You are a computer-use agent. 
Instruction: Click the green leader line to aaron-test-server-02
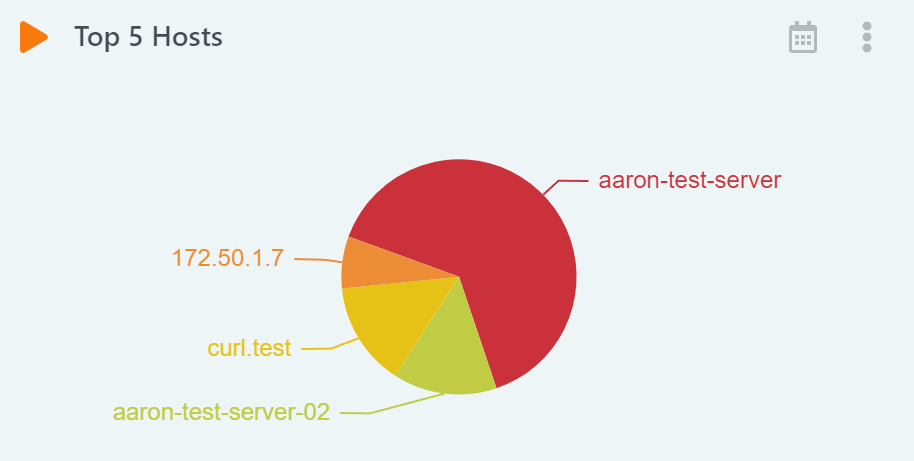click(x=393, y=404)
